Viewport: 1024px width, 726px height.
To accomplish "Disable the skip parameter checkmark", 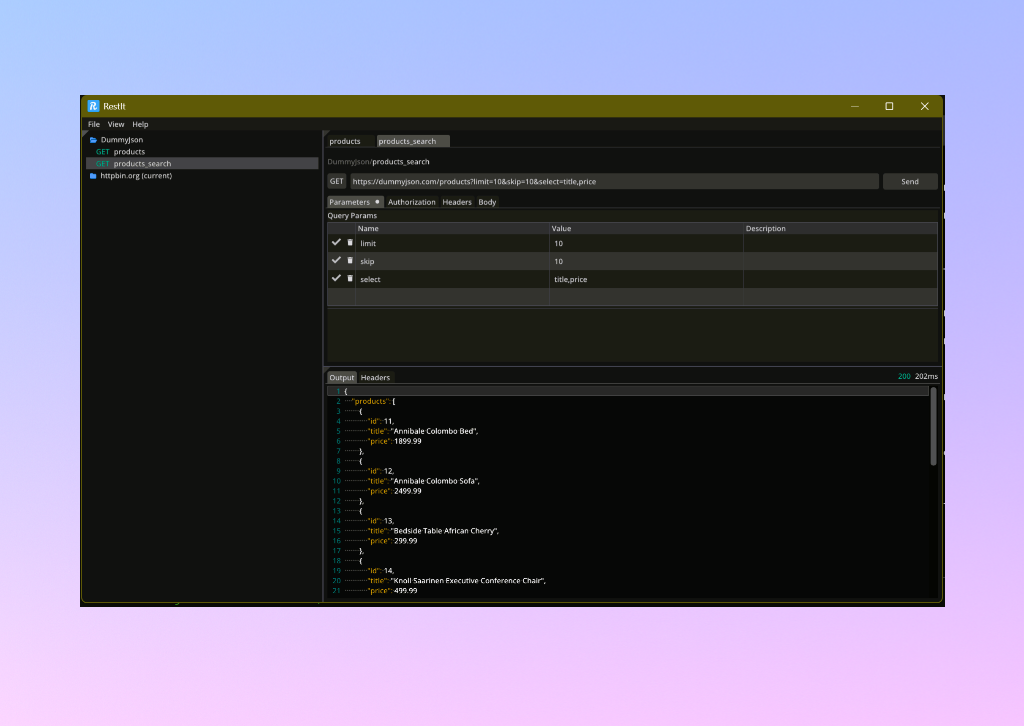I will click(x=336, y=260).
